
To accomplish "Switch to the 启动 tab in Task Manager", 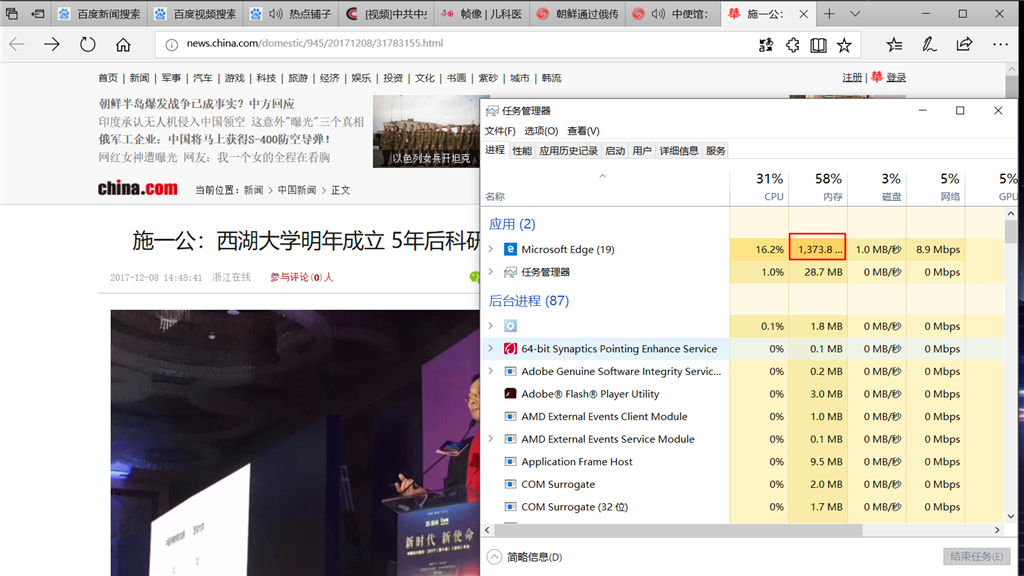I will 615,151.
